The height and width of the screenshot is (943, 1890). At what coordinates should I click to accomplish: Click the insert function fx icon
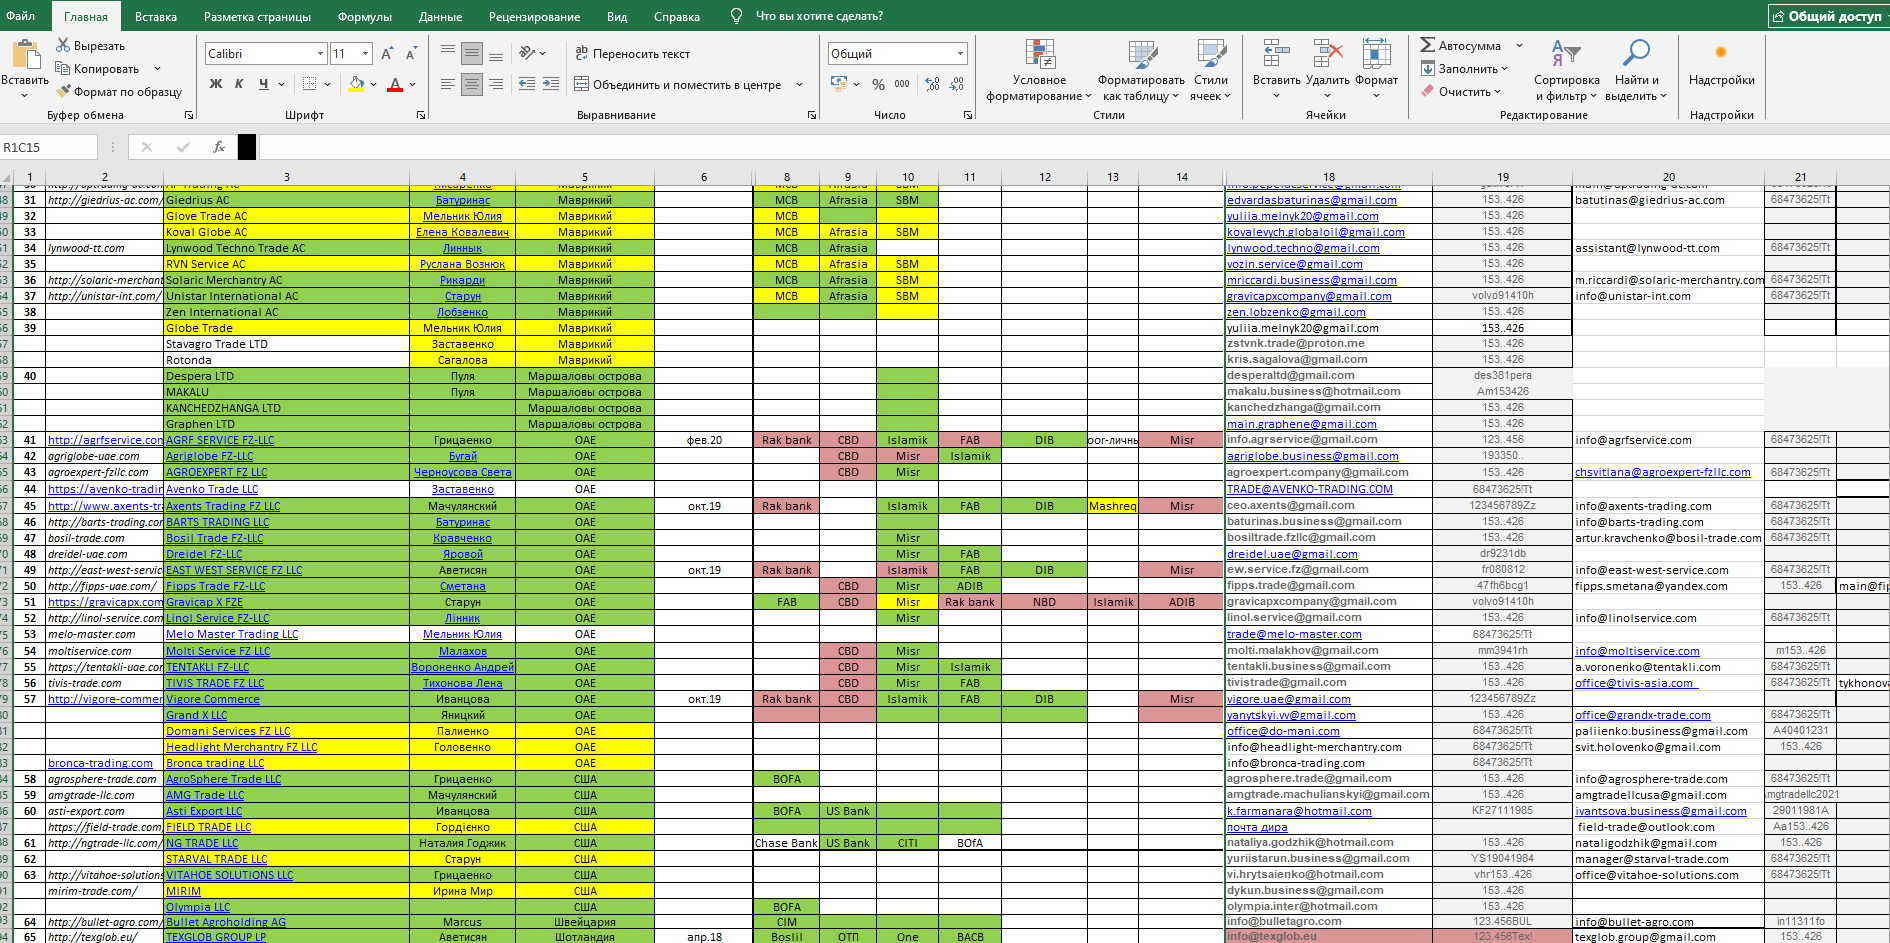point(219,147)
